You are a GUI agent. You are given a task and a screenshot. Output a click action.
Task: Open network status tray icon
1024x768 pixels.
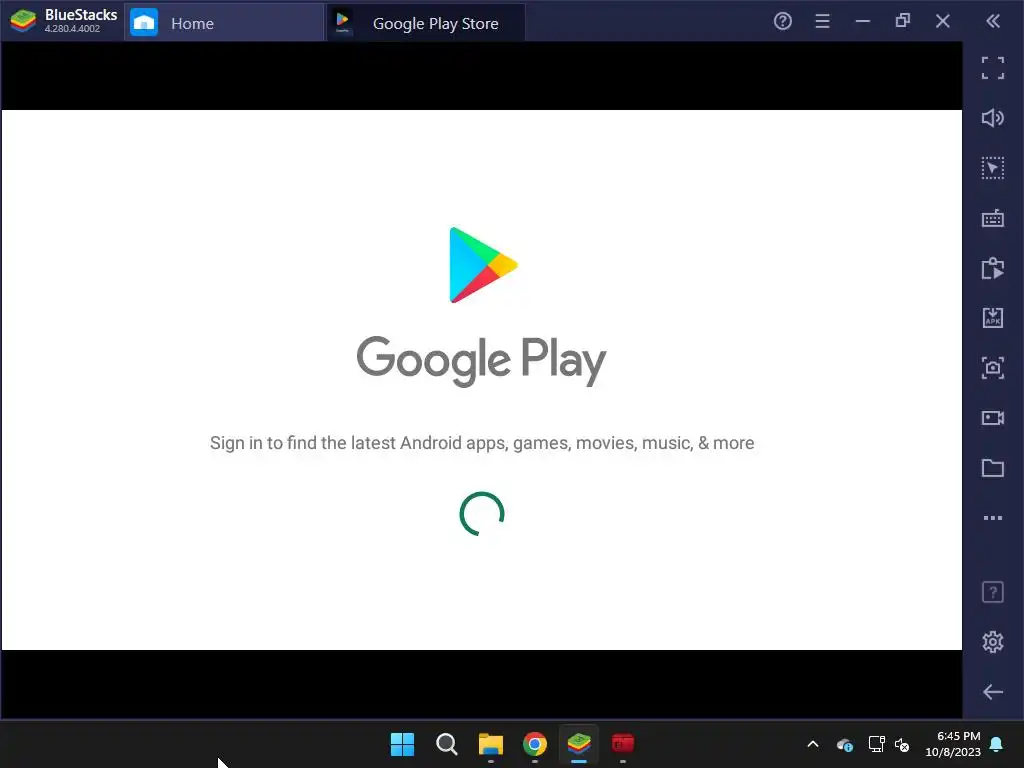click(x=876, y=744)
